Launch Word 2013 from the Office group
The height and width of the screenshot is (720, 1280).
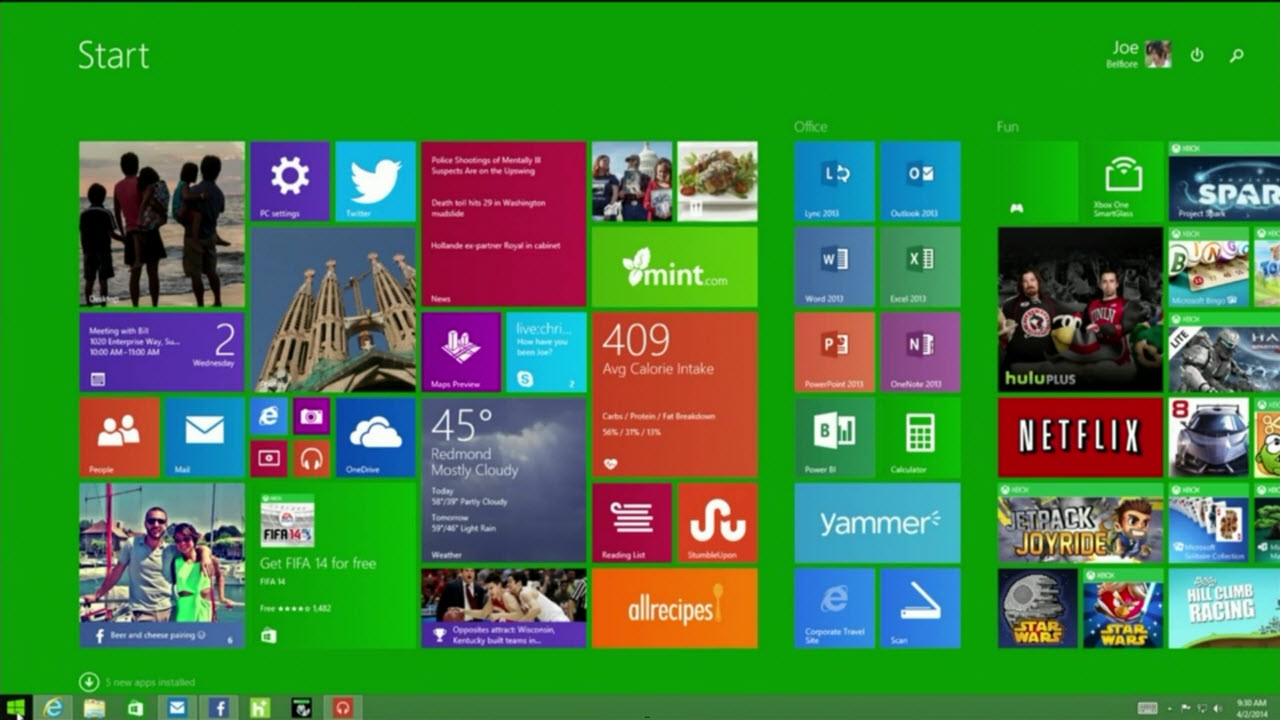point(835,267)
